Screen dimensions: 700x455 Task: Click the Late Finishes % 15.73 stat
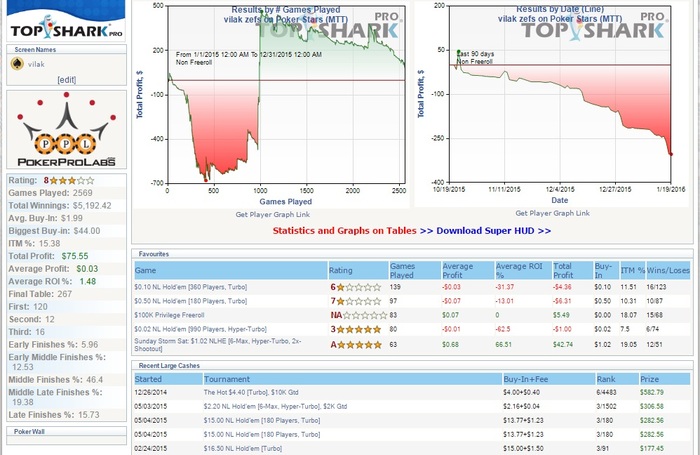click(x=54, y=415)
